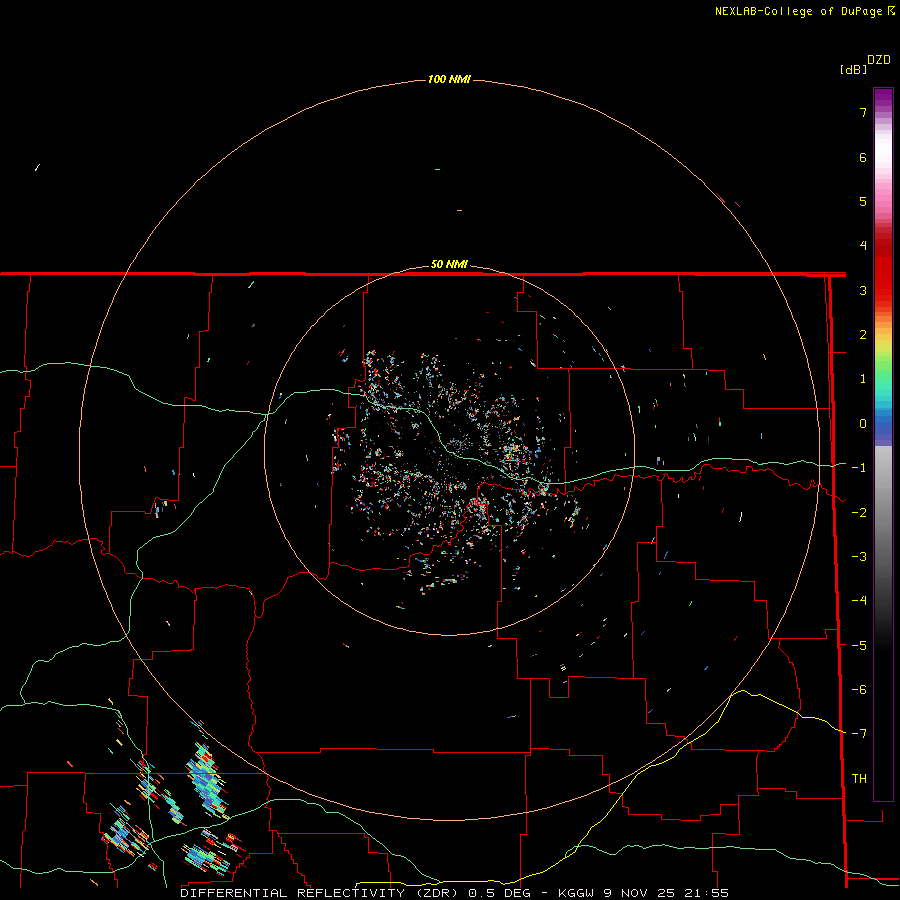Screen dimensions: 900x900
Task: Click the purple top of the color bar
Action: [883, 98]
